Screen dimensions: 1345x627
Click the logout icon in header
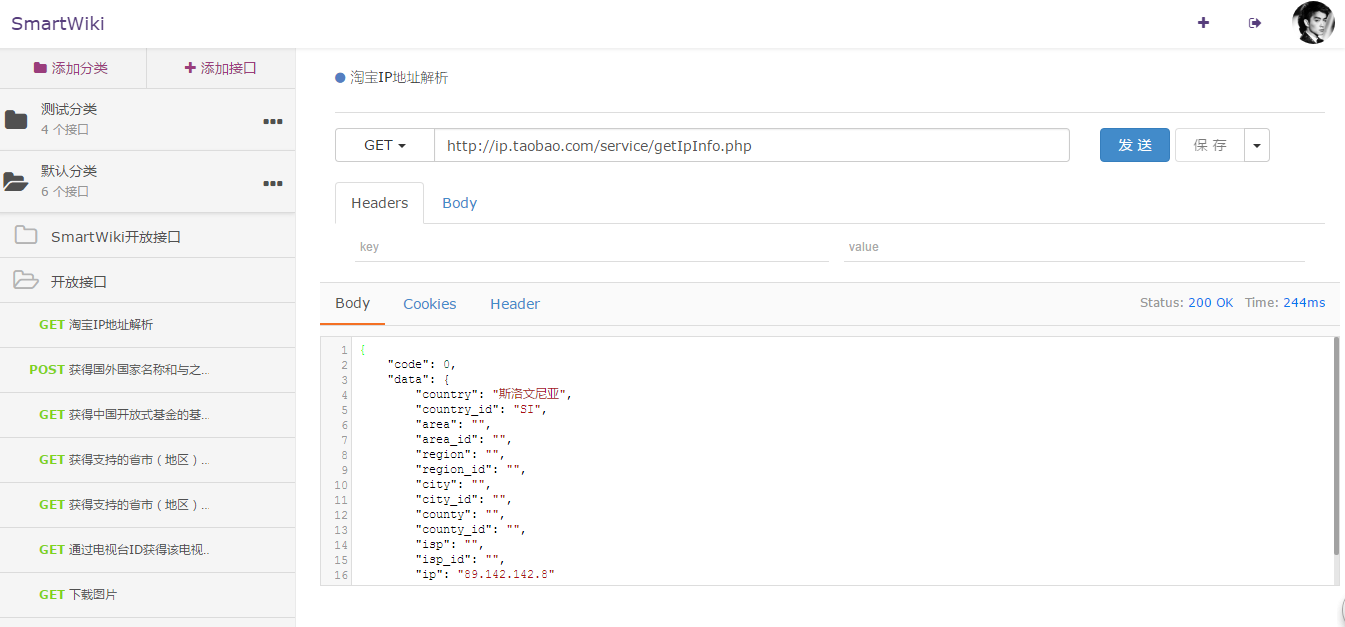[1255, 23]
